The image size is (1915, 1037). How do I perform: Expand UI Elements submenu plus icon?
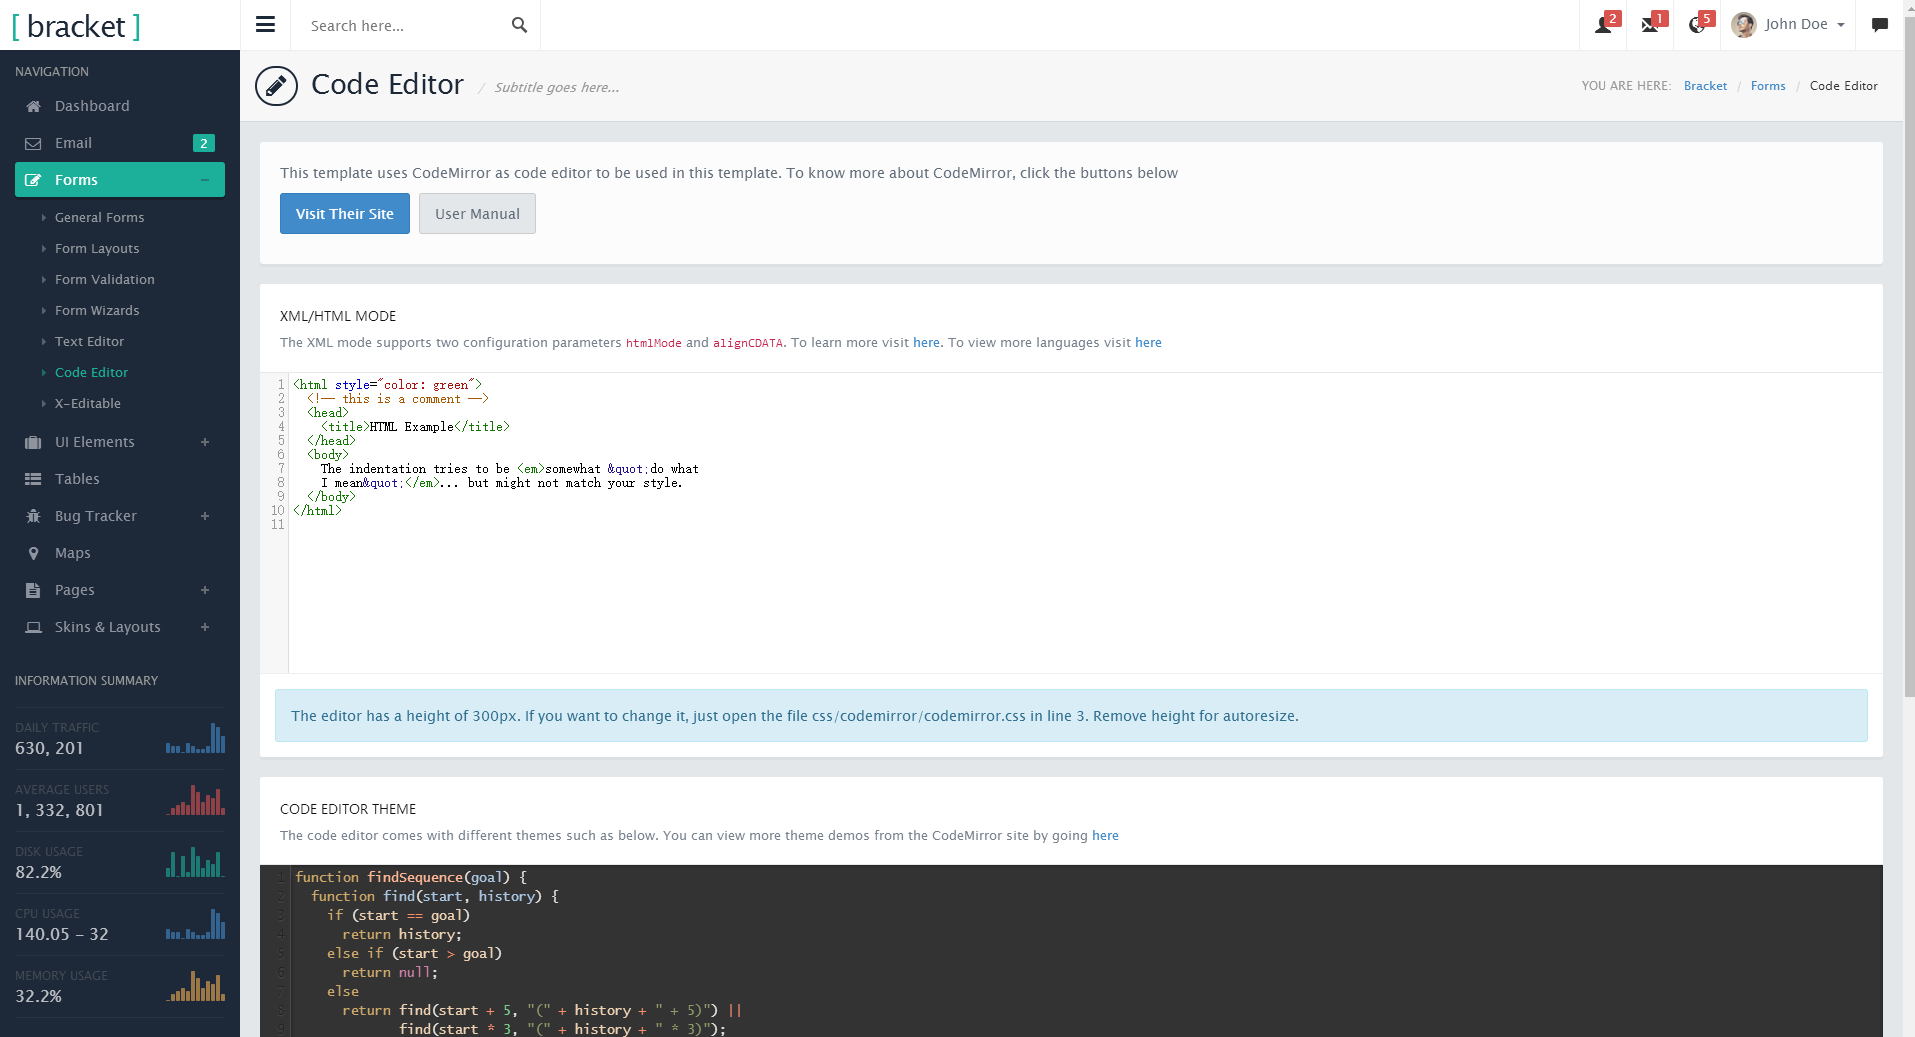(x=205, y=442)
